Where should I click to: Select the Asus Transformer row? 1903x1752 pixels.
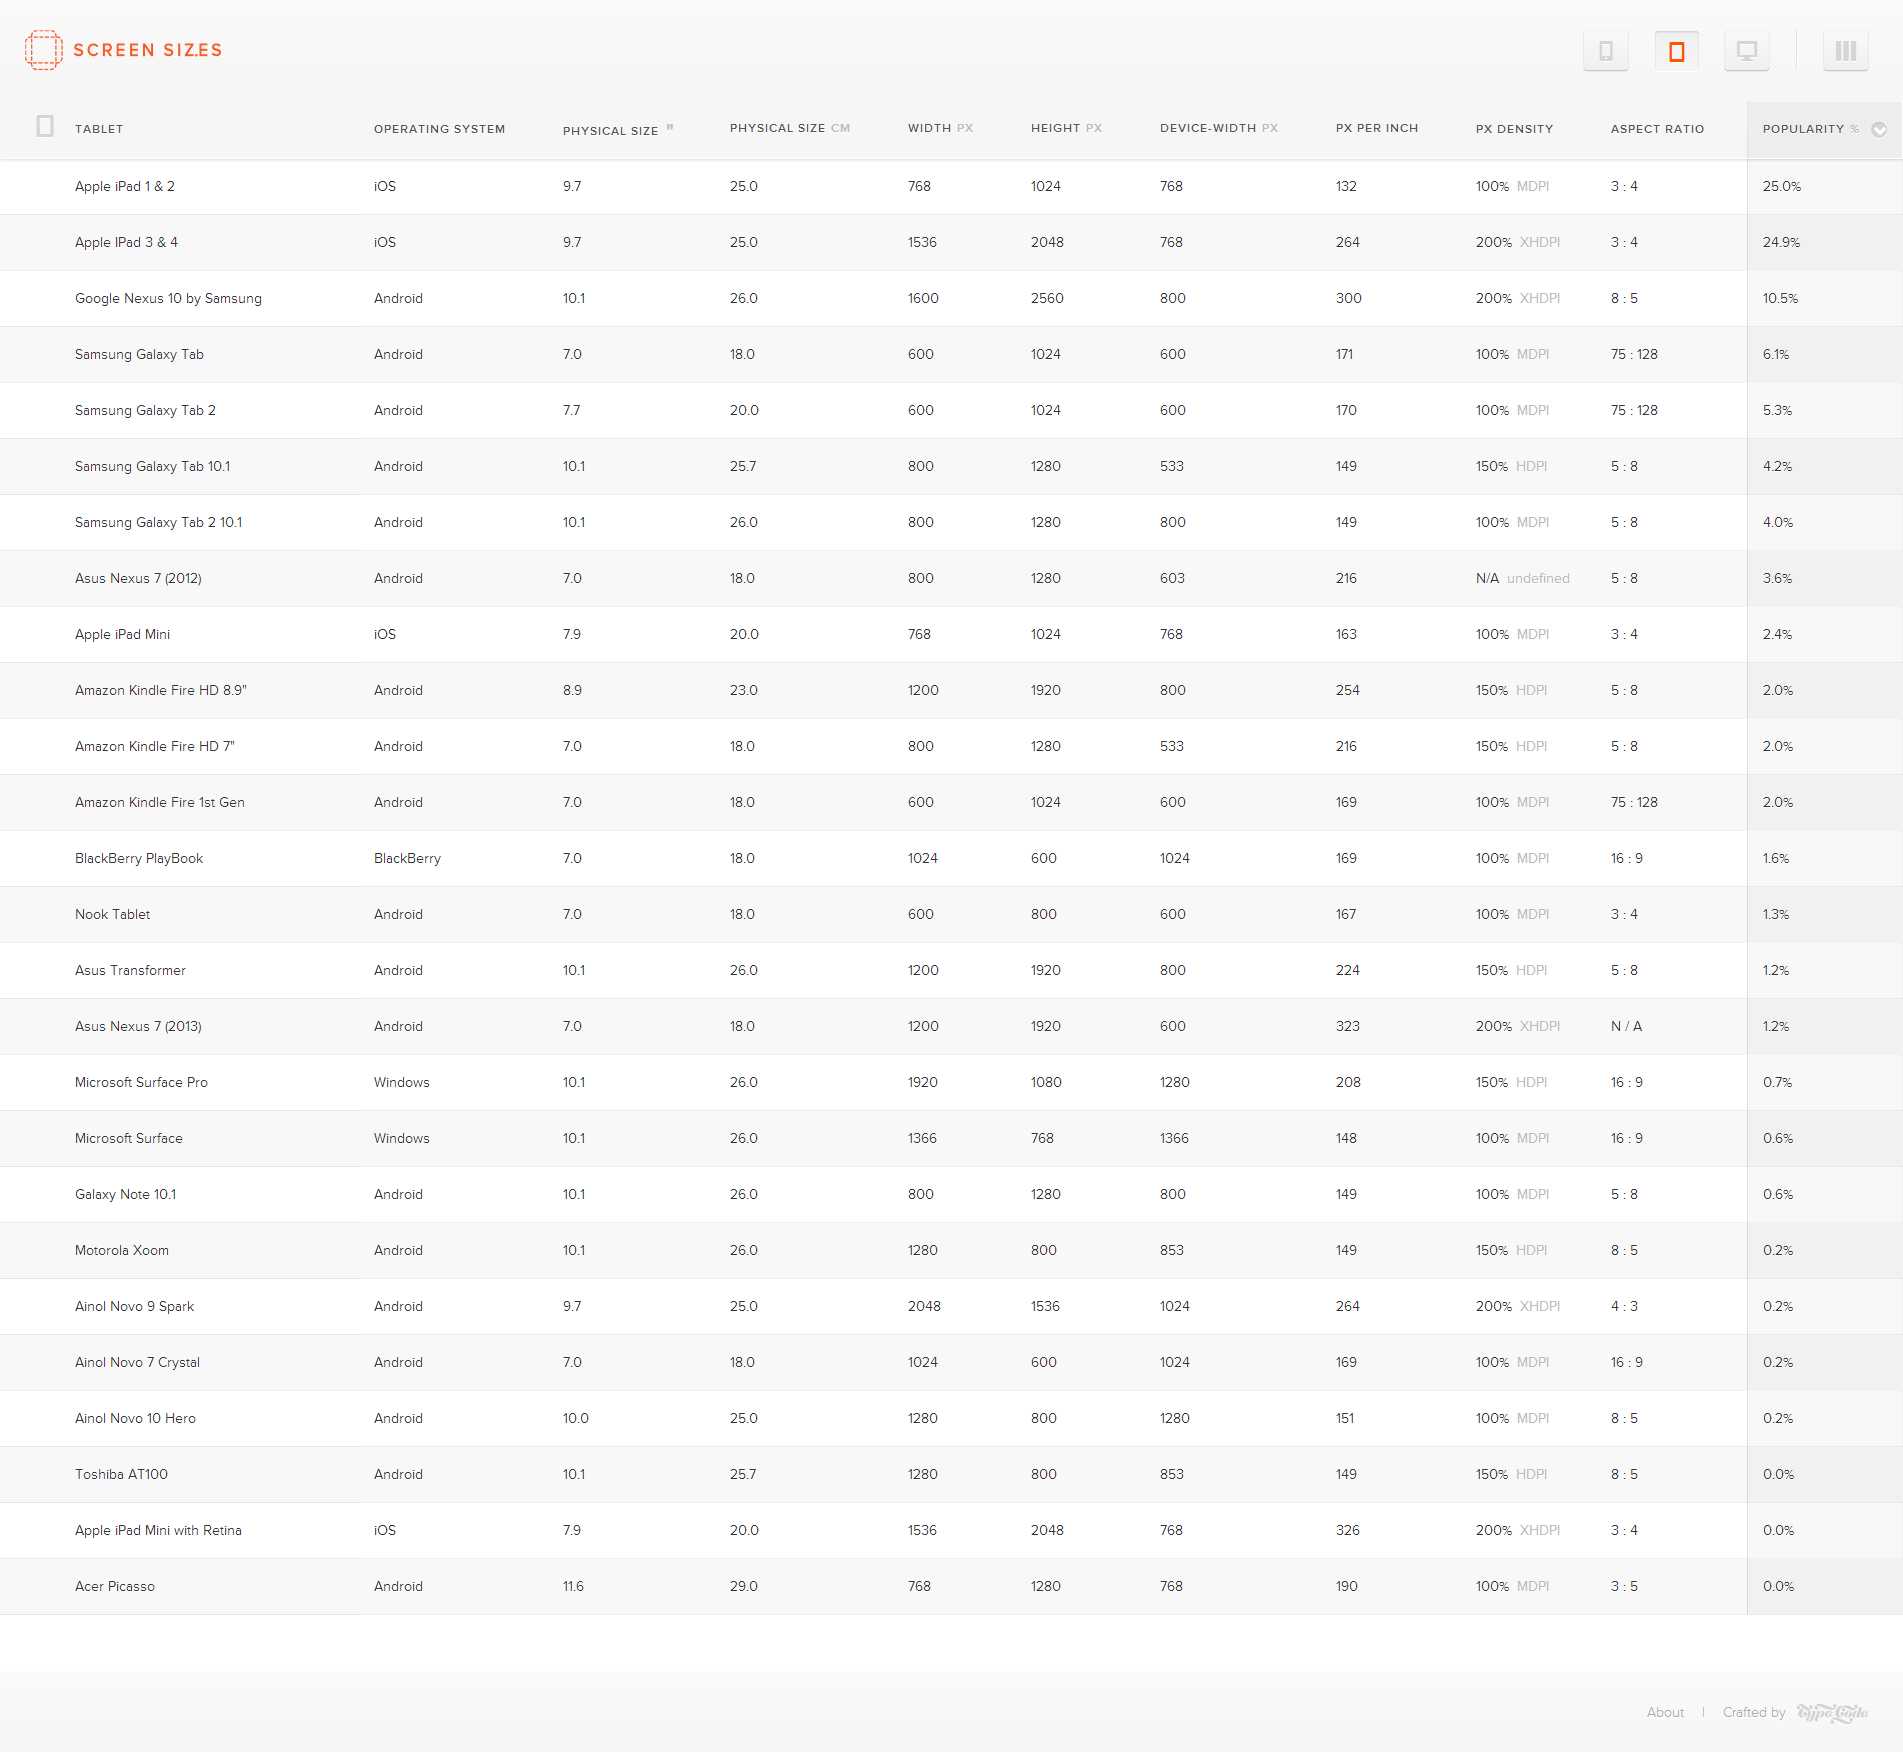(951, 970)
